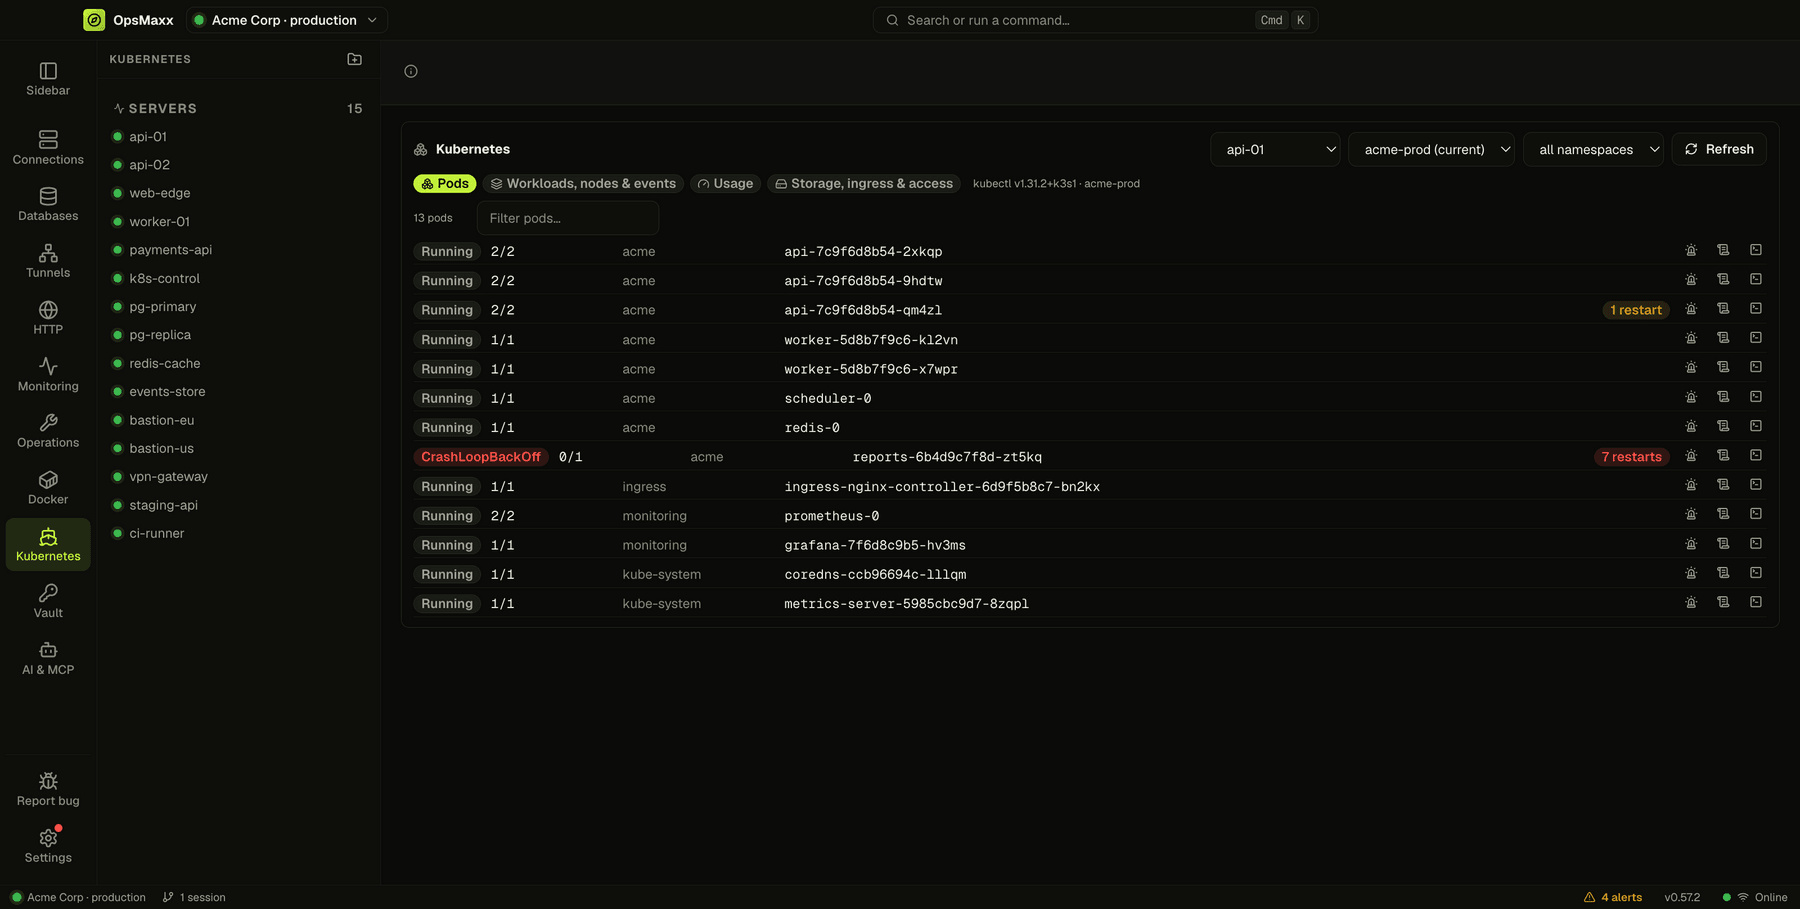1800x909 pixels.
Task: Open the Connections panel
Action: pyautogui.click(x=48, y=147)
